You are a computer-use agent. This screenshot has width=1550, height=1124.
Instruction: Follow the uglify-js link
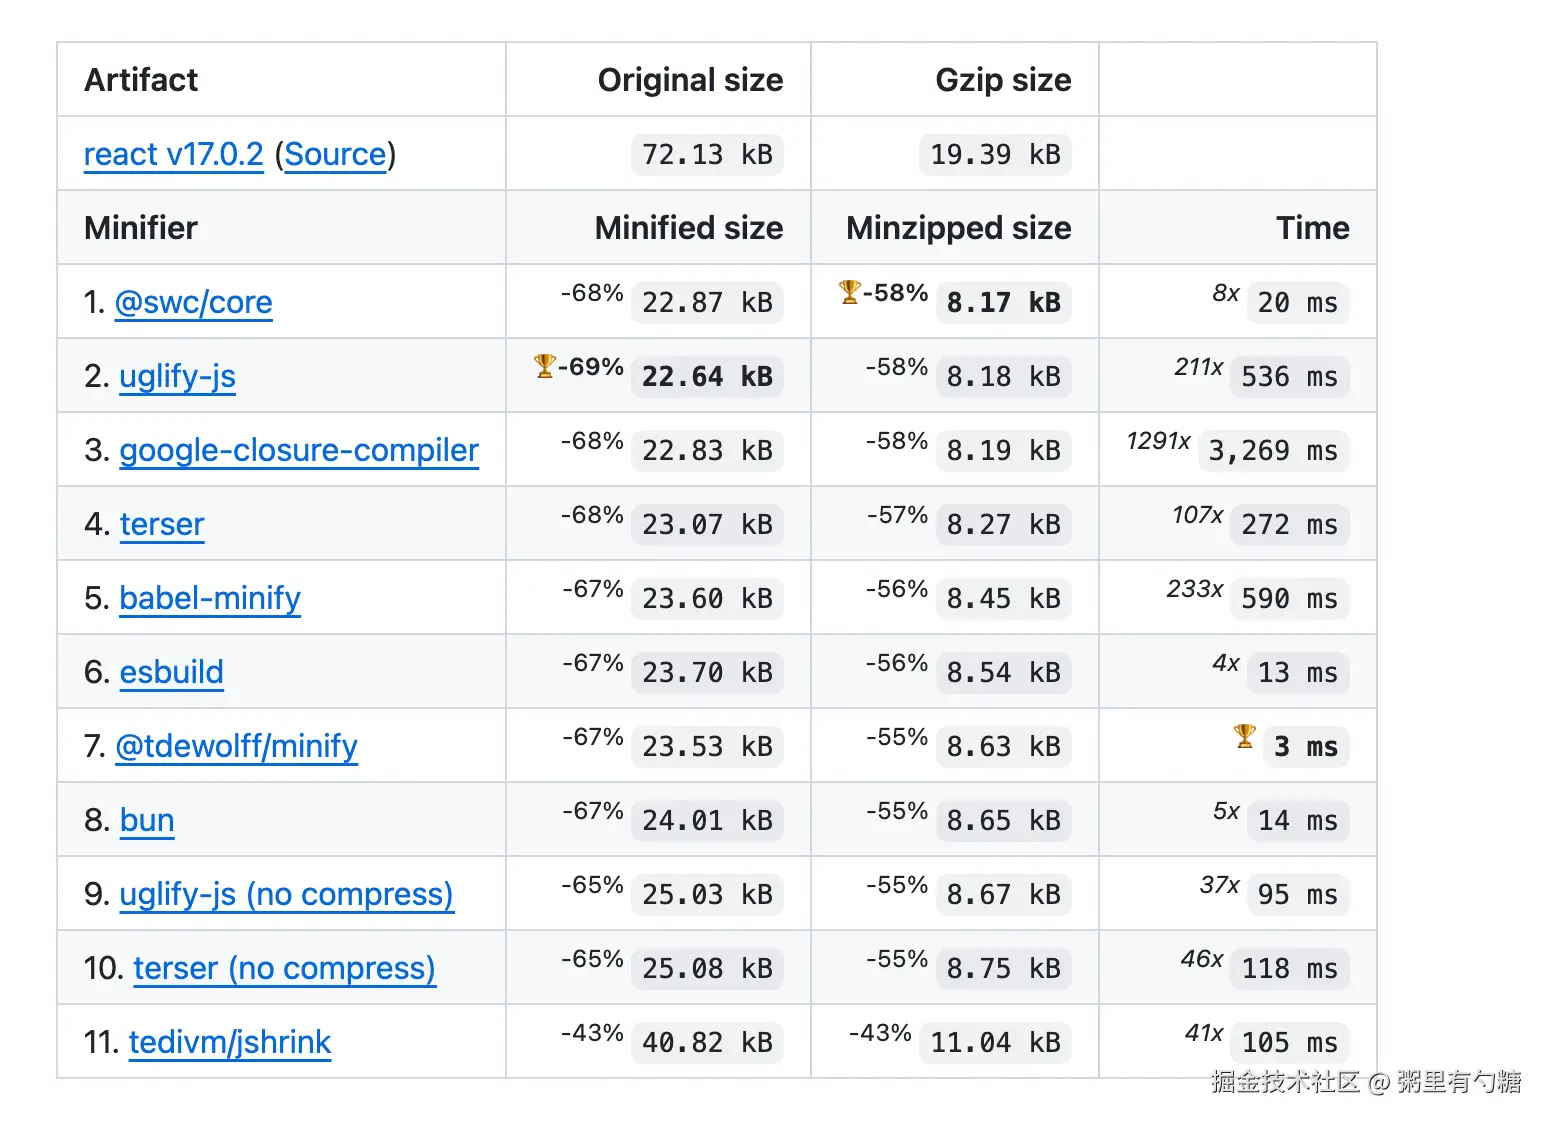tap(177, 376)
